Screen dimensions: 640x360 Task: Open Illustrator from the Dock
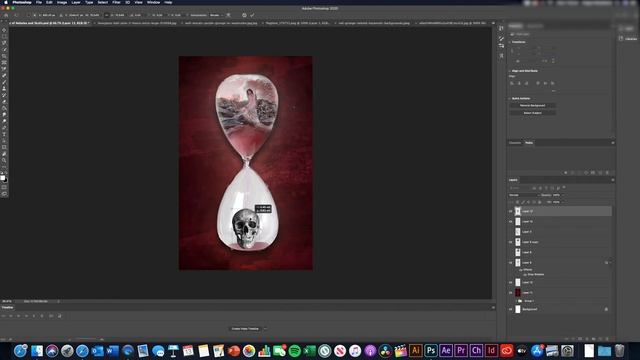(416, 350)
